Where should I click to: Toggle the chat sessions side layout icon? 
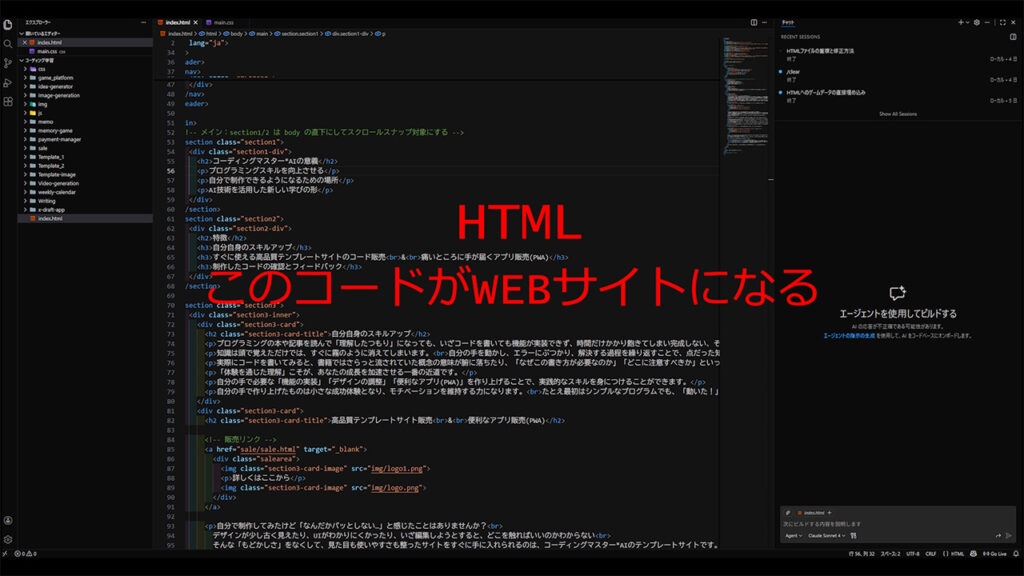point(1013,36)
